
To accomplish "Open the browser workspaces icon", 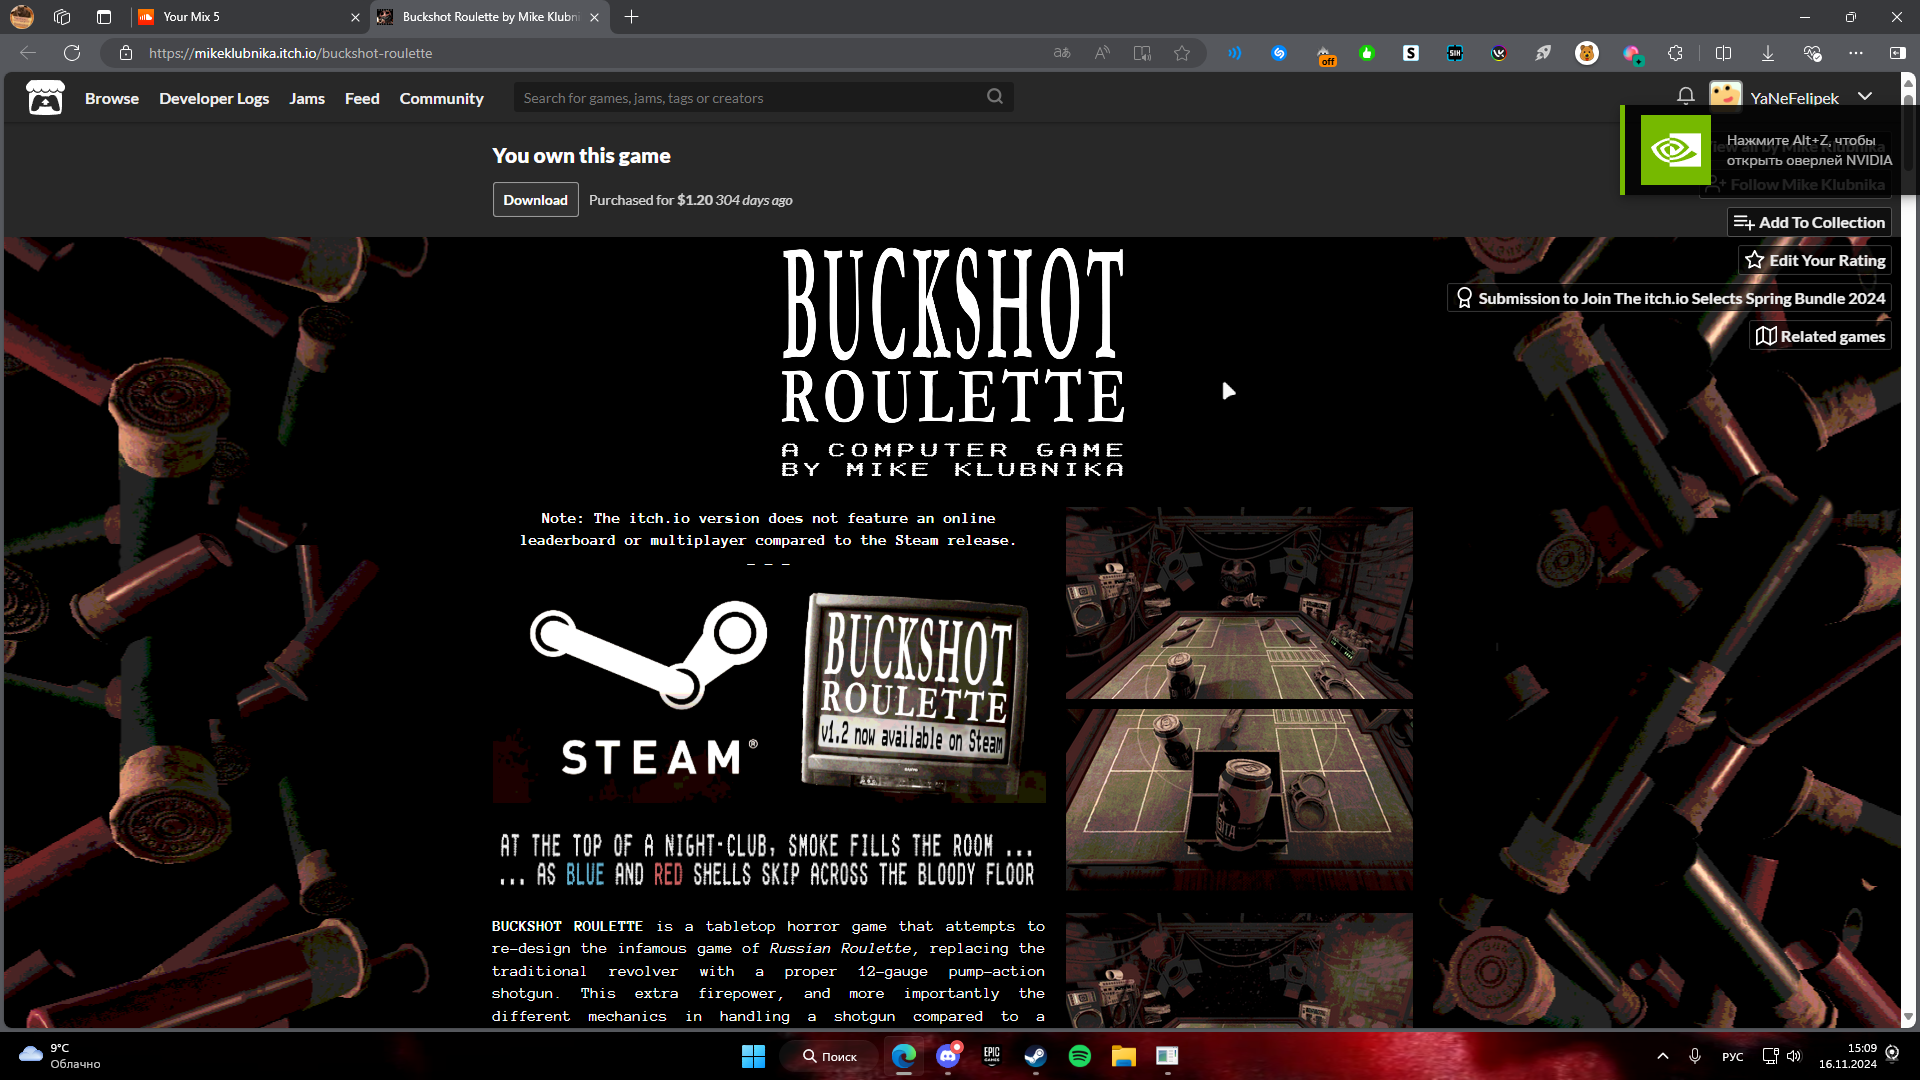I will point(62,17).
